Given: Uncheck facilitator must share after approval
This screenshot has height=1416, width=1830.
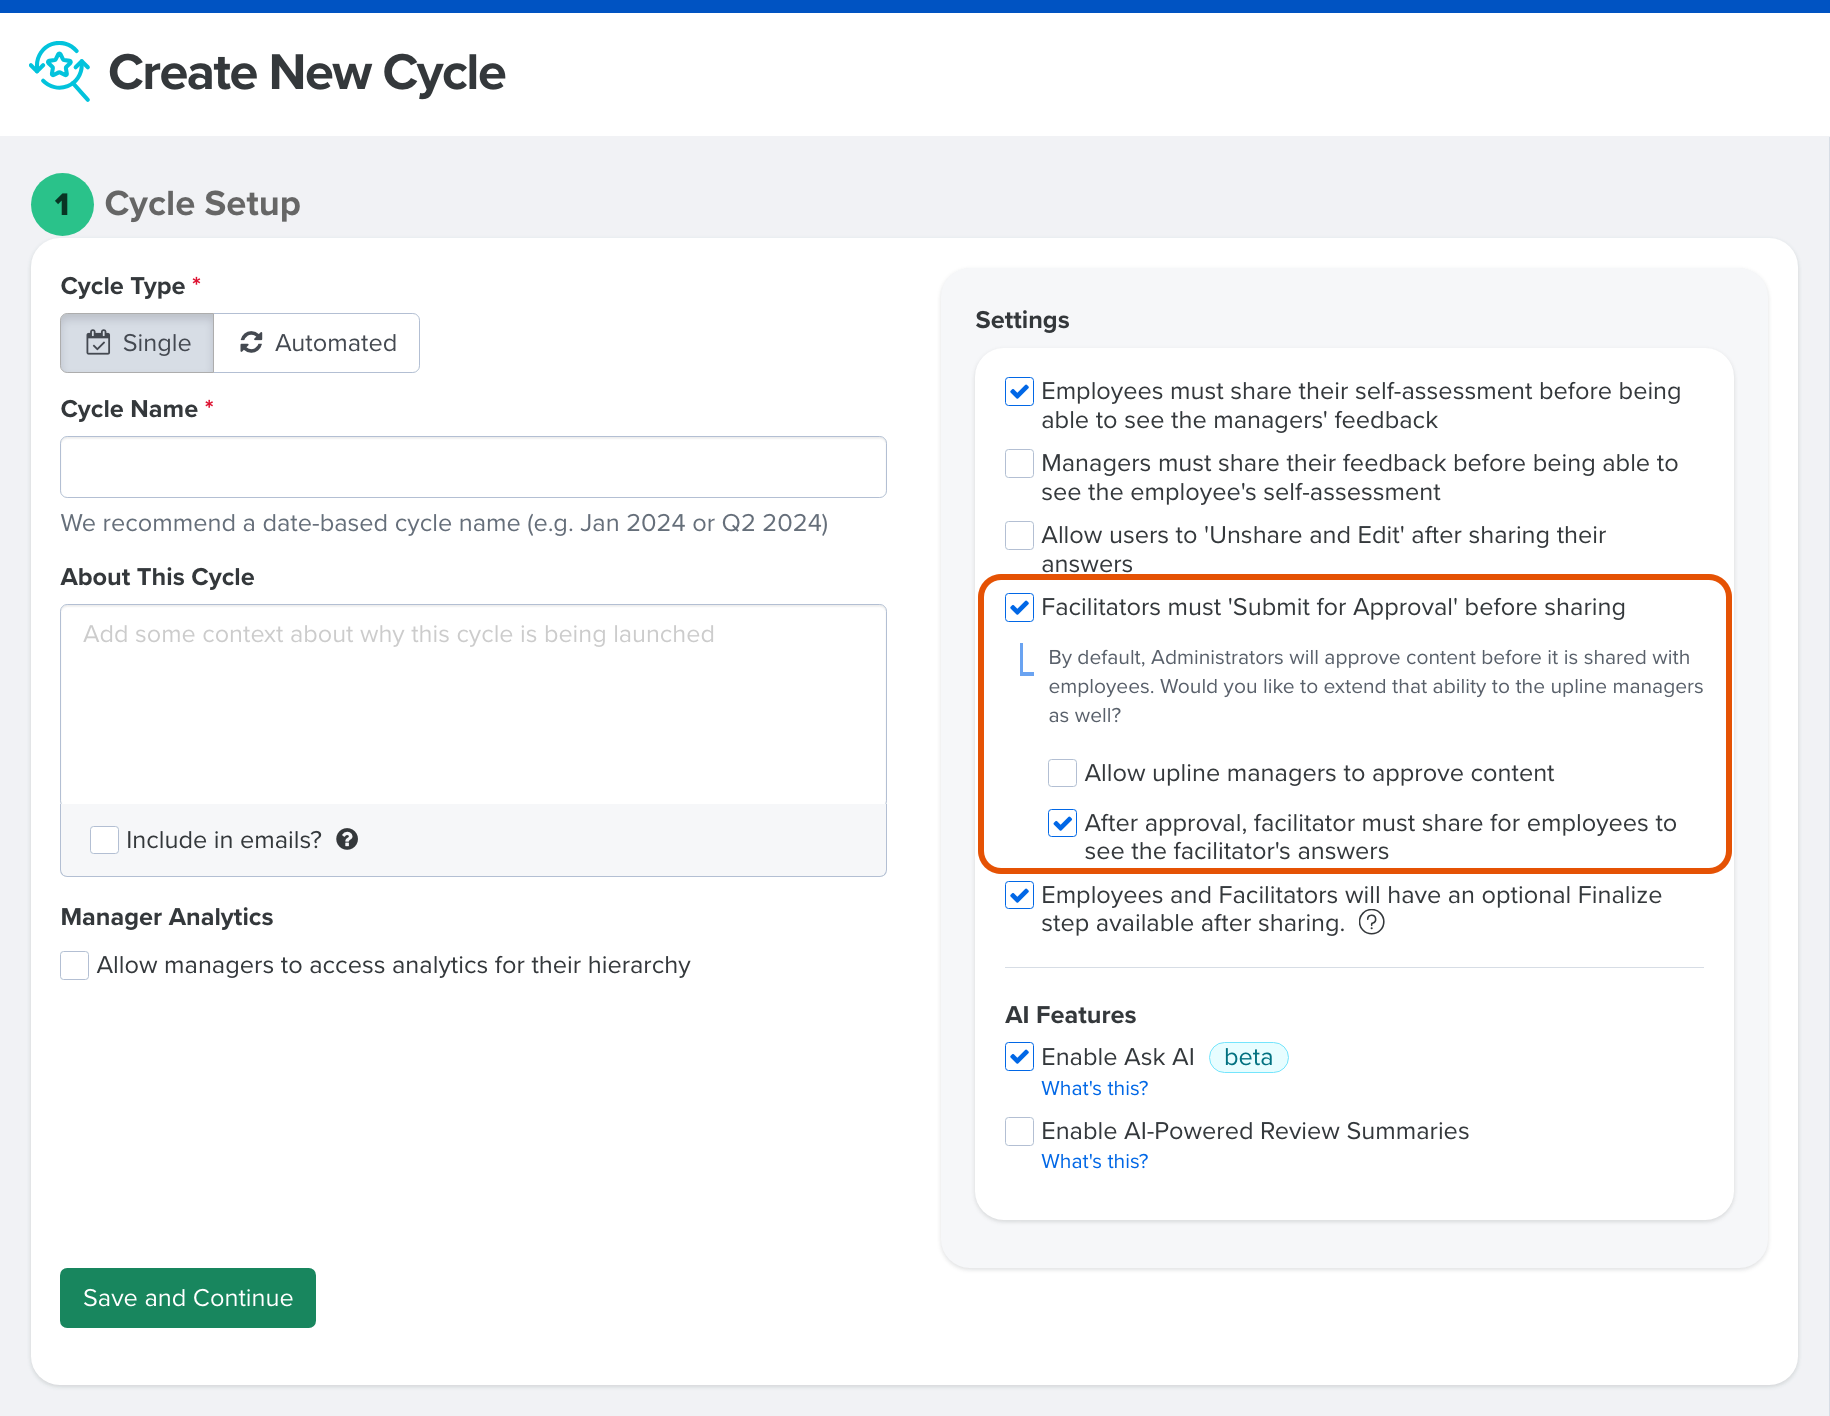Looking at the screenshot, I should (1061, 823).
